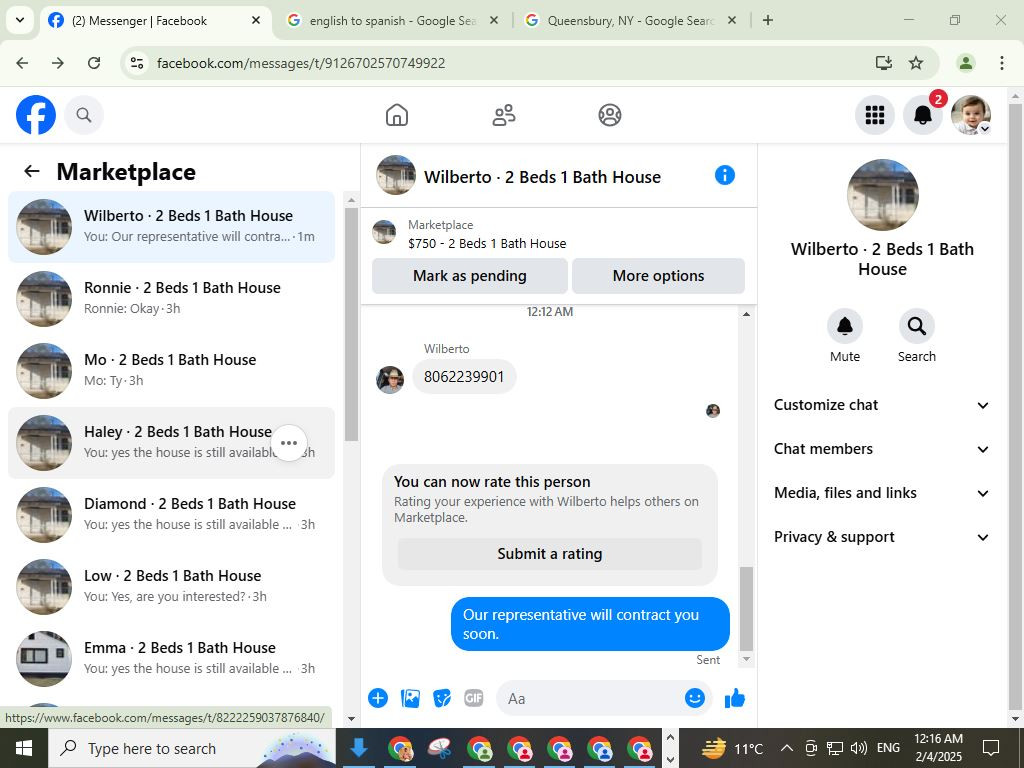Open Windows notification center icon

click(x=991, y=748)
